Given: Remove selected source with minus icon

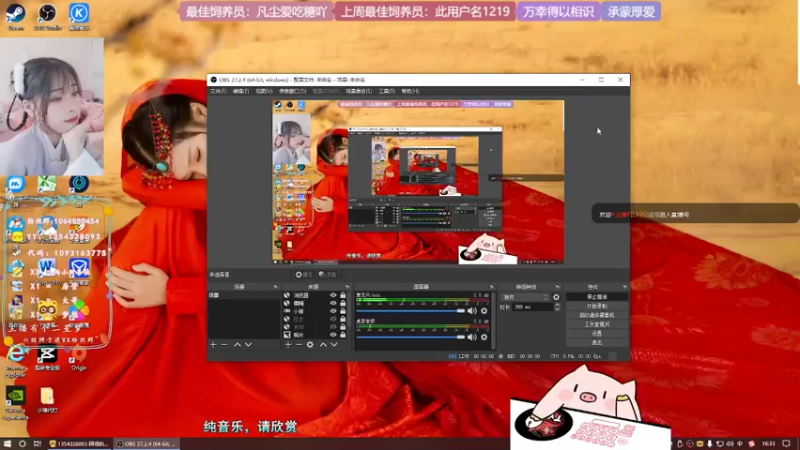Looking at the screenshot, I should coord(298,345).
